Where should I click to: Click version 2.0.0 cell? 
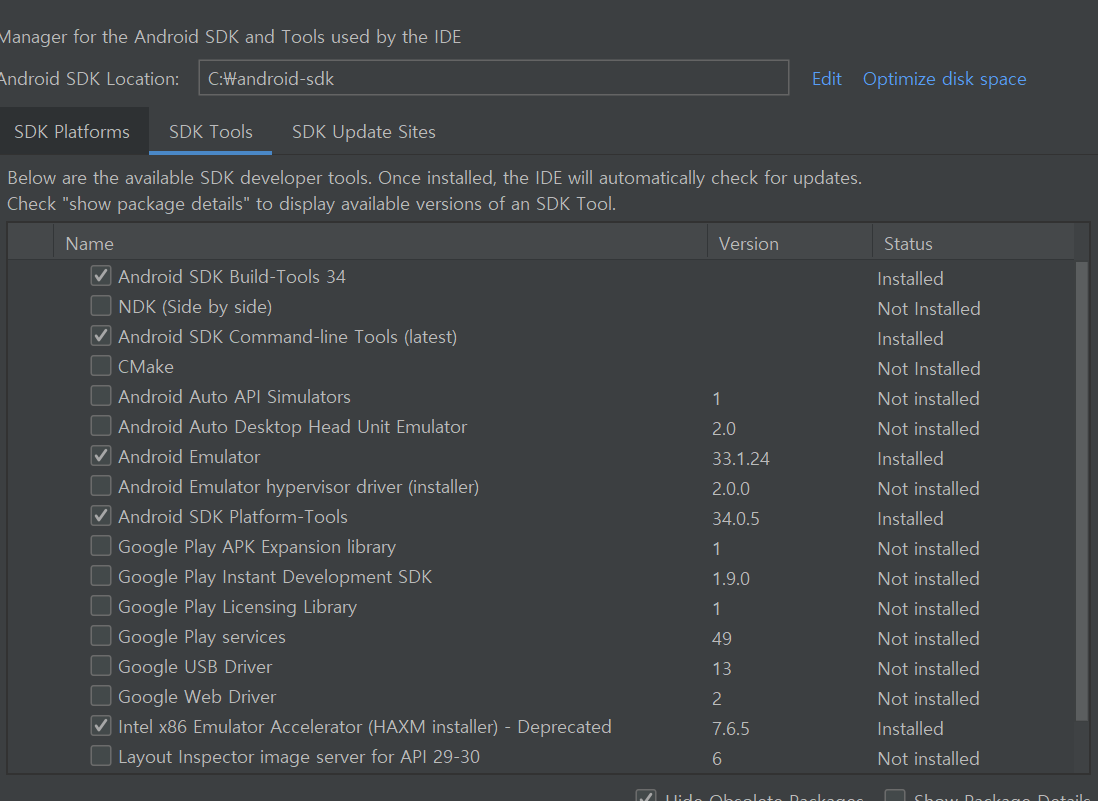730,489
